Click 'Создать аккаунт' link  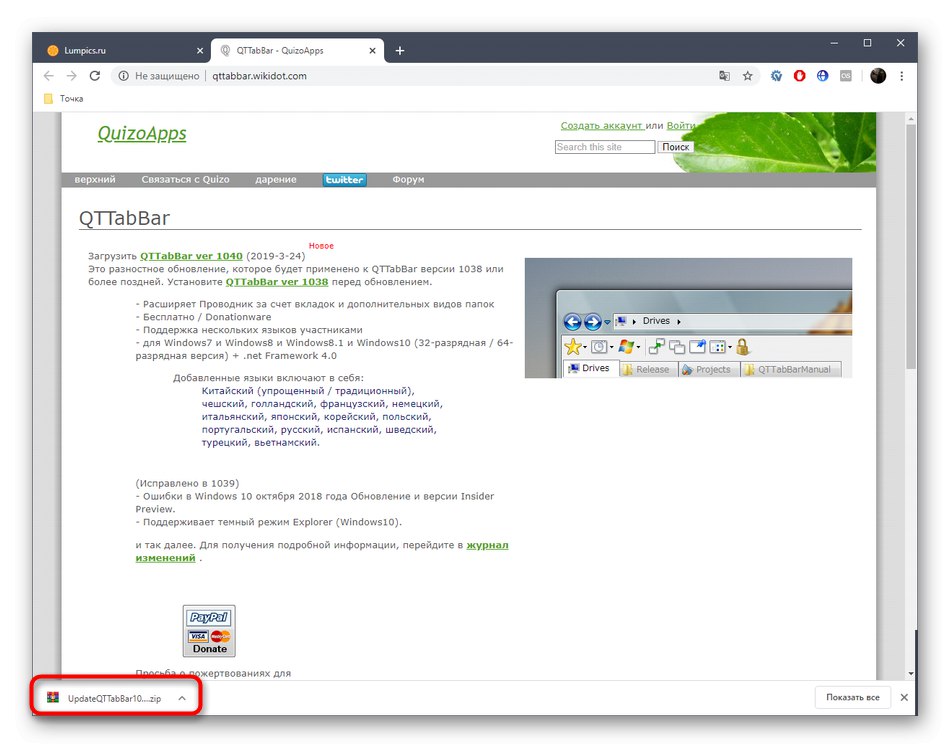point(601,125)
